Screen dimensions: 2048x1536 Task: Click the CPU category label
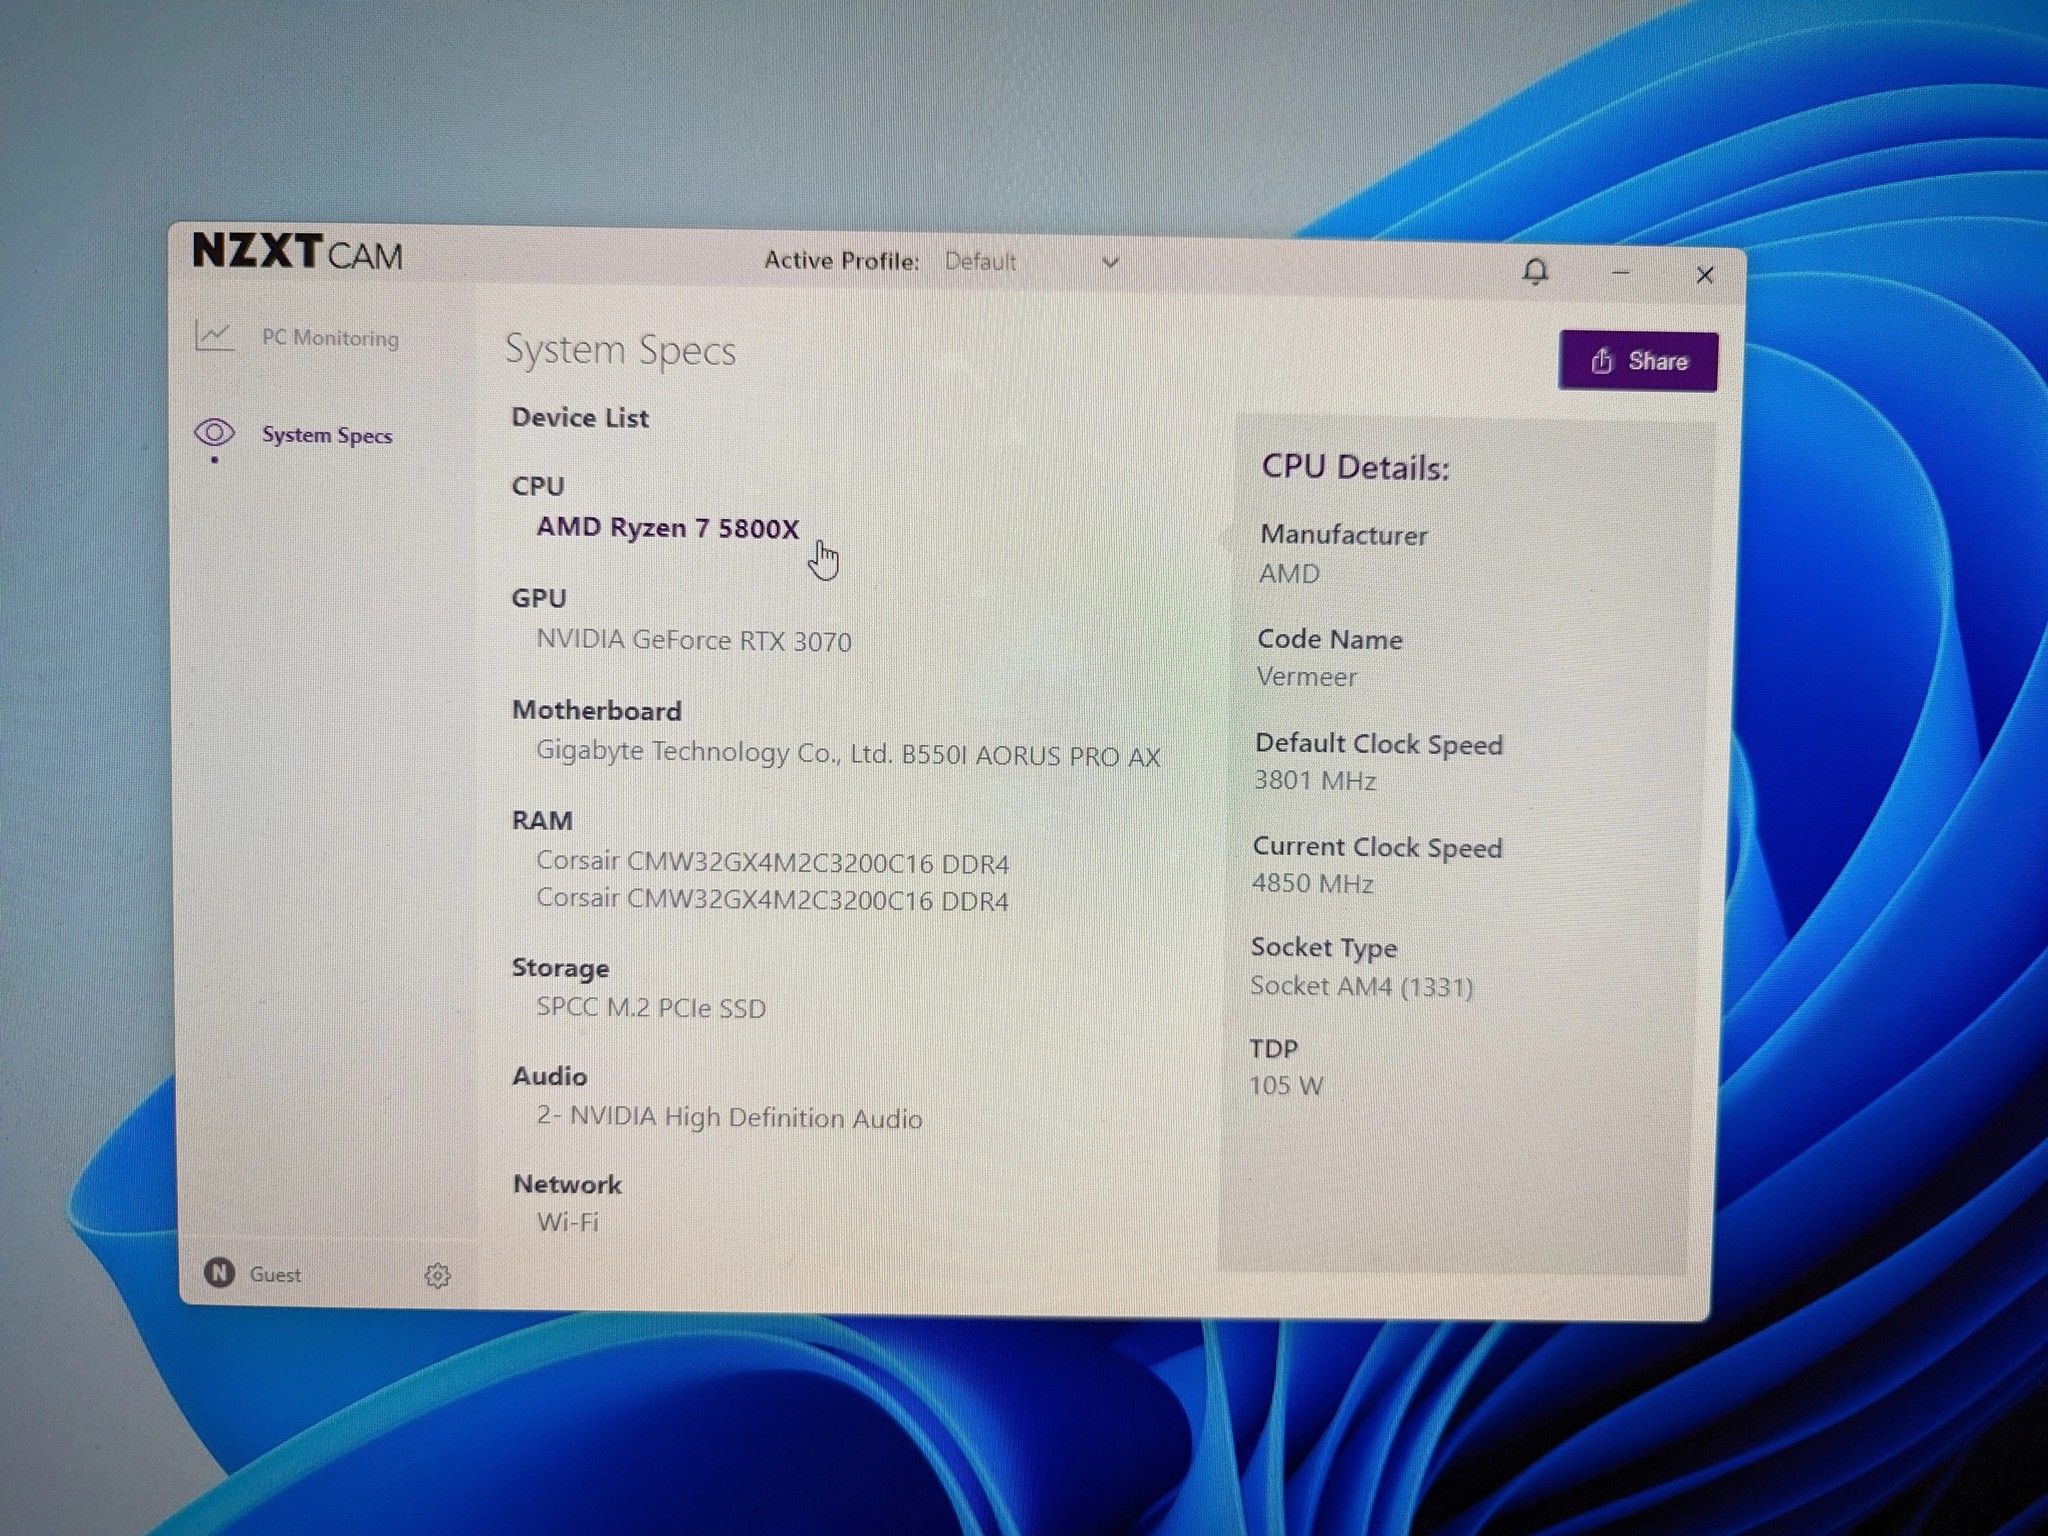[538, 486]
